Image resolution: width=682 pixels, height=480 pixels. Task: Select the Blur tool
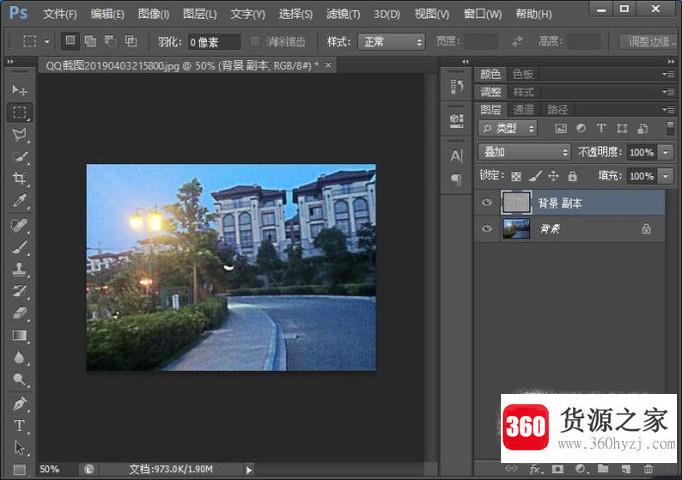(19, 357)
